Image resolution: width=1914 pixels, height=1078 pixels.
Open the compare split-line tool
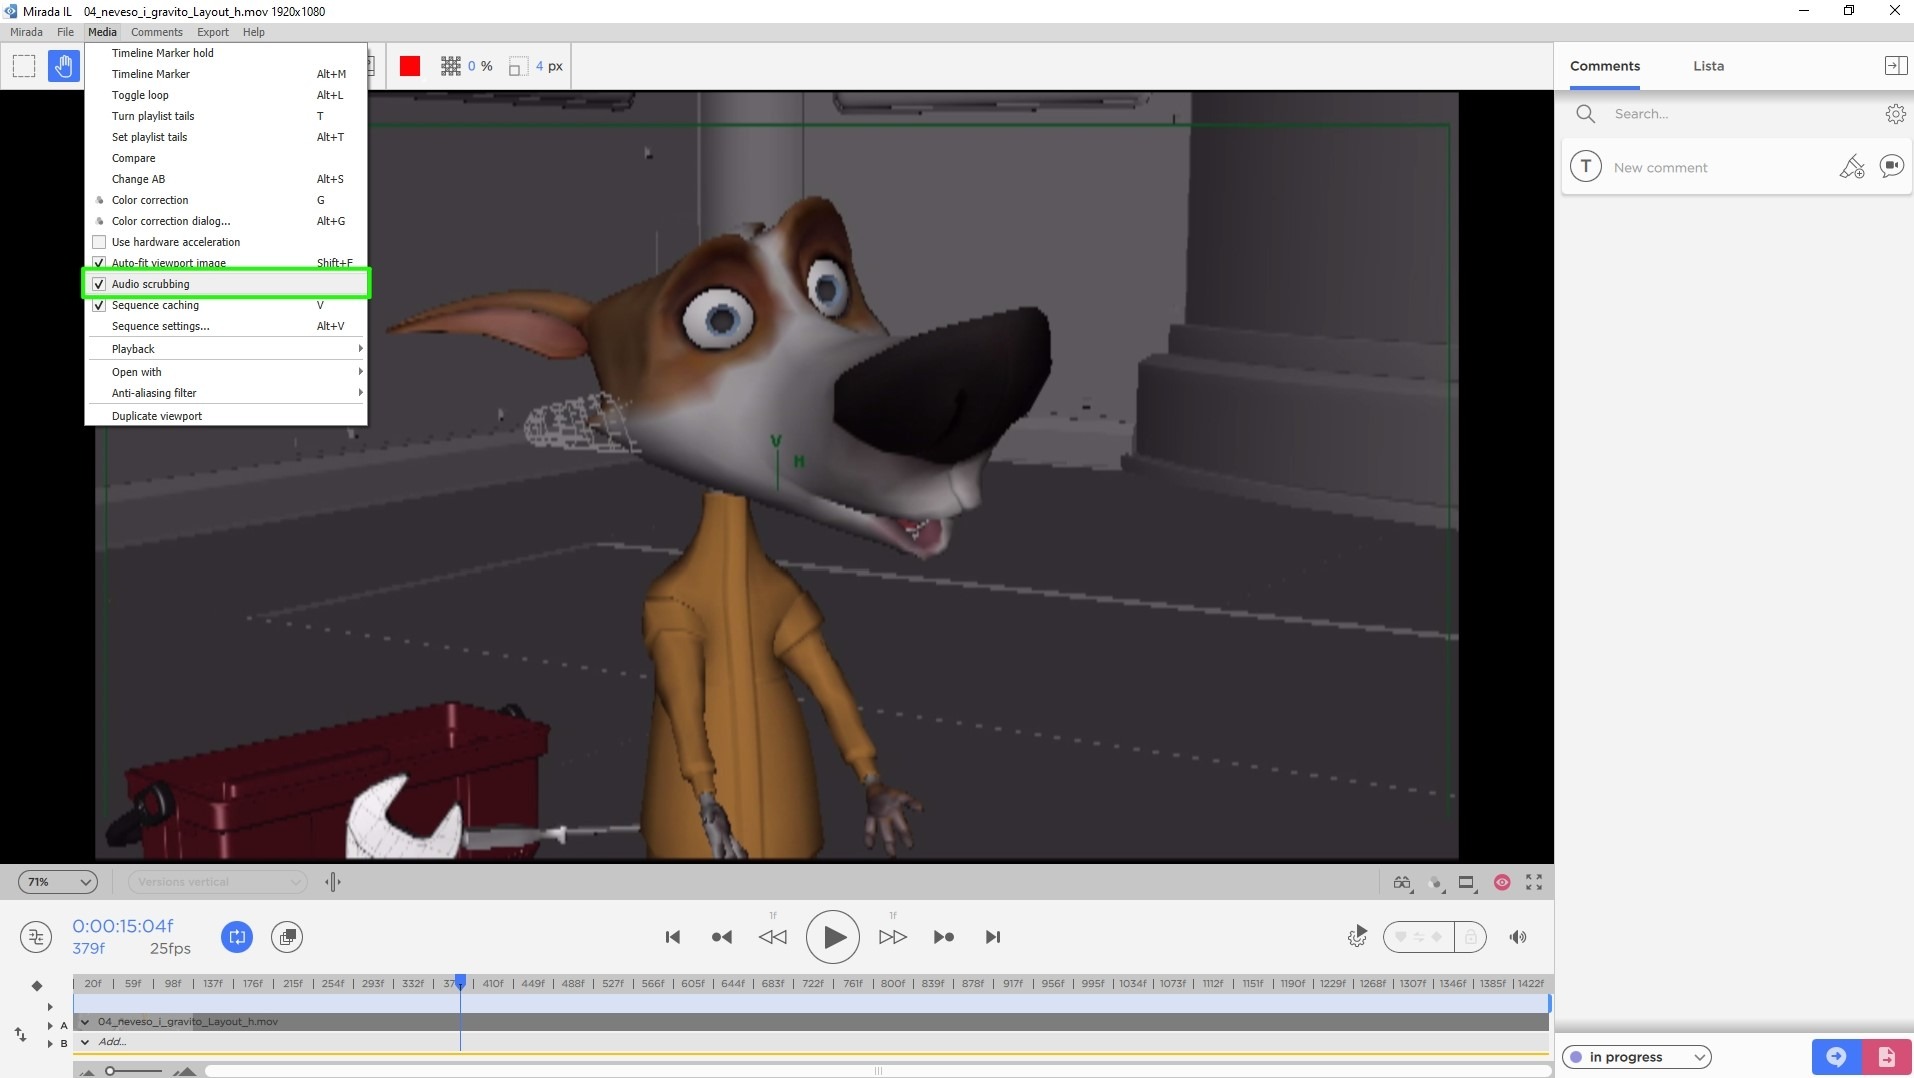pos(333,882)
